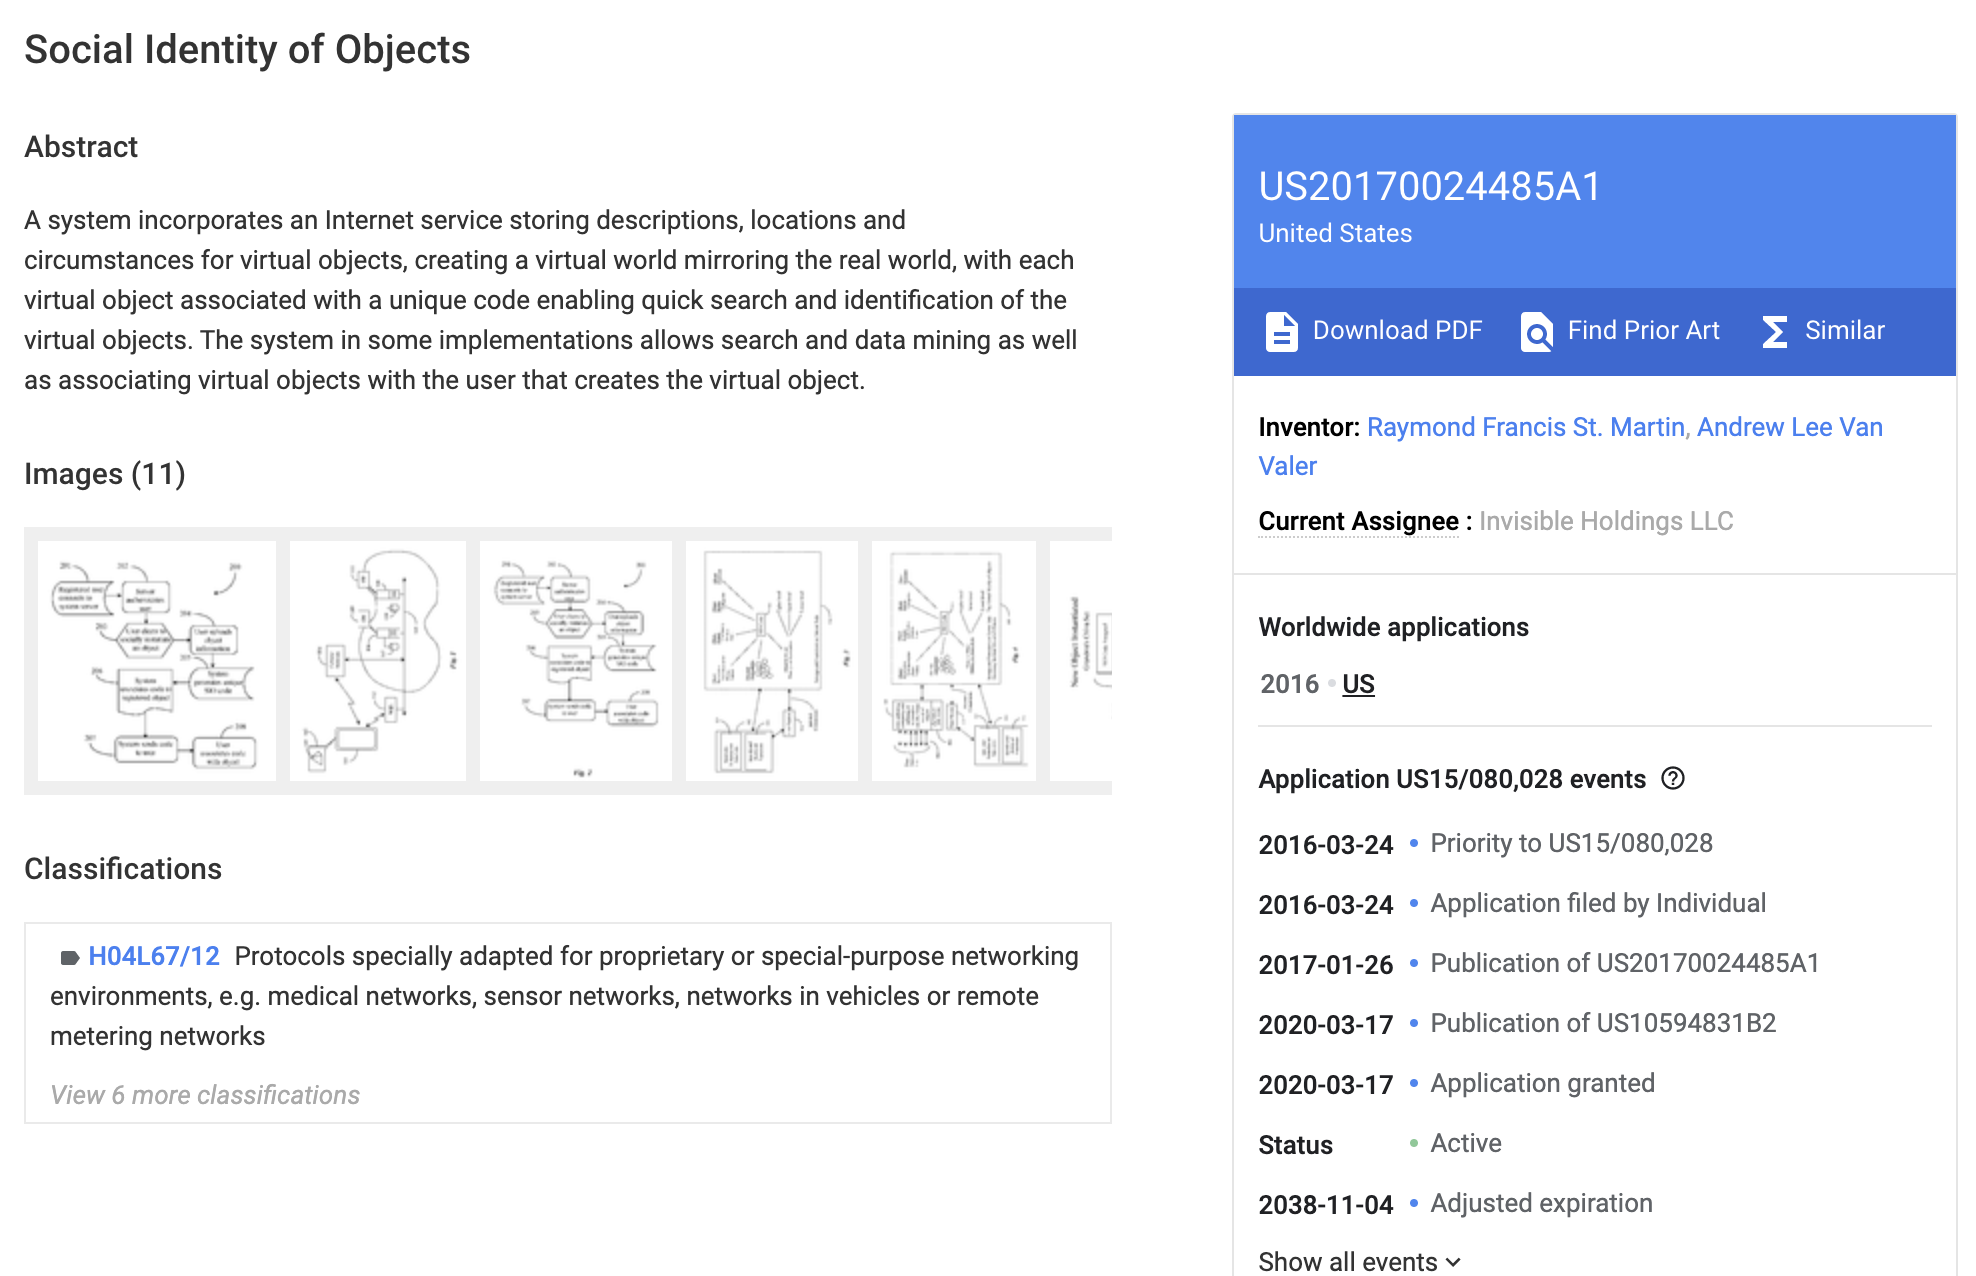This screenshot has height=1276, width=1976.
Task: Click the Find Prior Art magnifier icon
Action: [x=1536, y=331]
